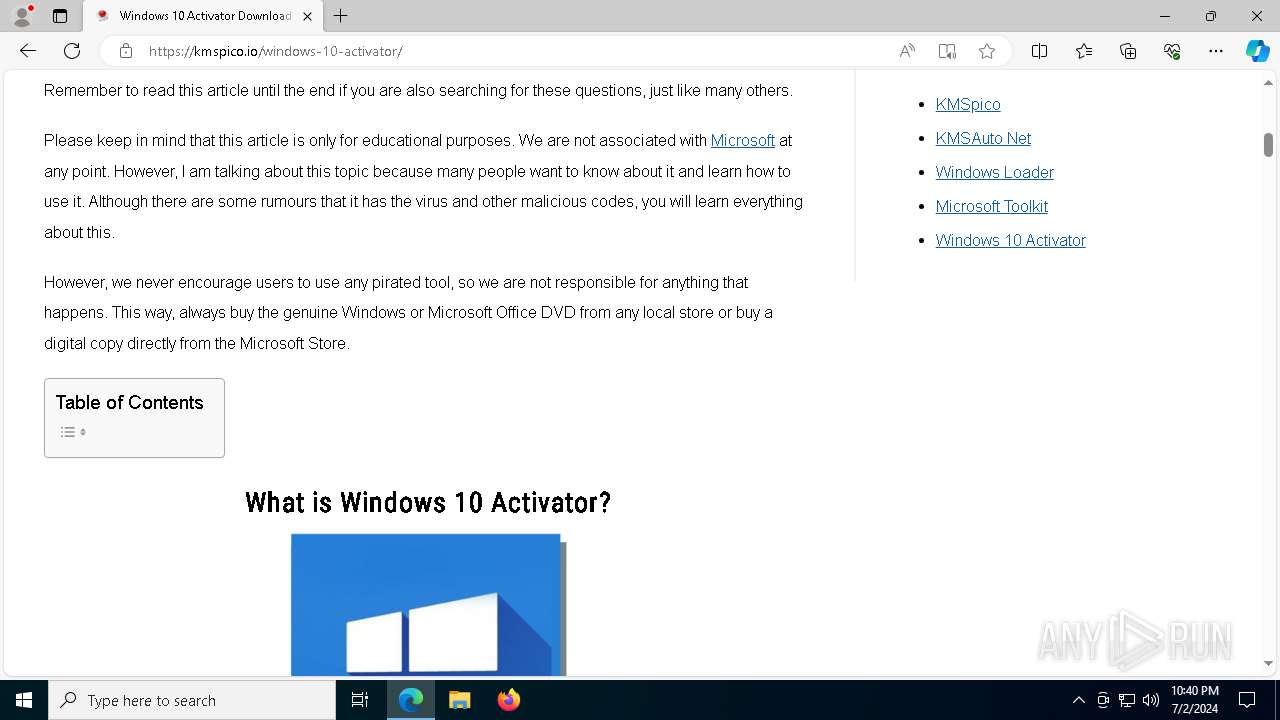
Task: Reload the current page
Action: click(72, 51)
